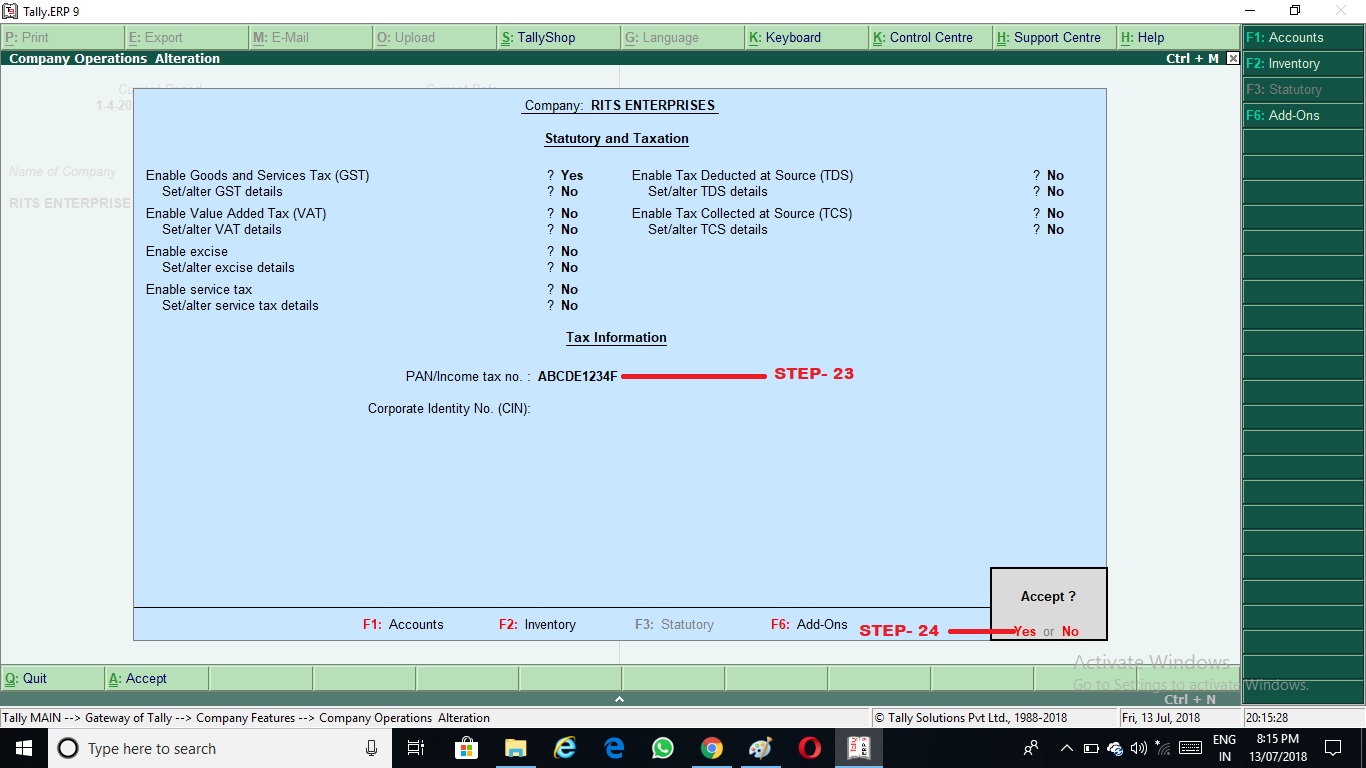The image size is (1366, 768).
Task: Toggle the Set/alter GST details value
Action: [x=569, y=192]
